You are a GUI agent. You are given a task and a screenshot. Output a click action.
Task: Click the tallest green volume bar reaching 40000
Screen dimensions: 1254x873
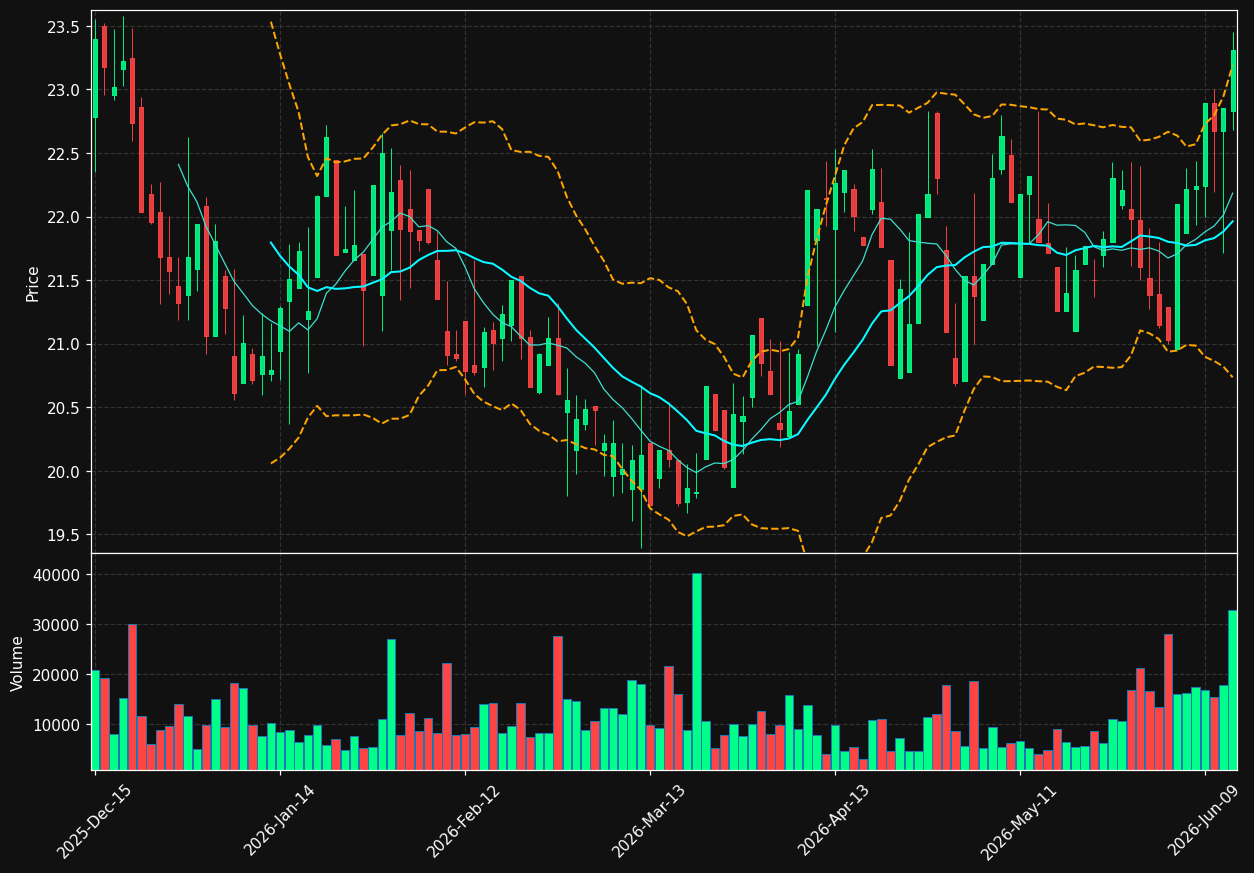coord(697,671)
